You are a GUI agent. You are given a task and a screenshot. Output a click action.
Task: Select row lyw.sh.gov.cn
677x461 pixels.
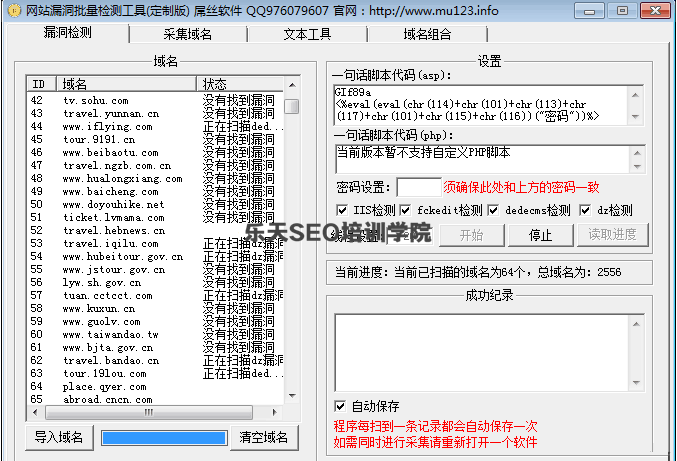point(155,282)
